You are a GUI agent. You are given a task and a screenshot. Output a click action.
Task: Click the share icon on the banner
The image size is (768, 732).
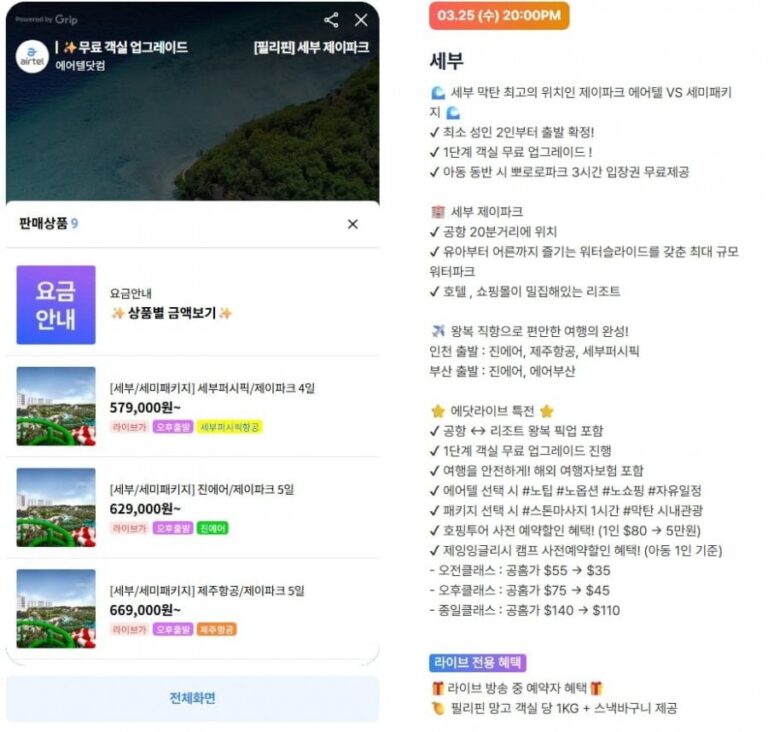pyautogui.click(x=331, y=20)
